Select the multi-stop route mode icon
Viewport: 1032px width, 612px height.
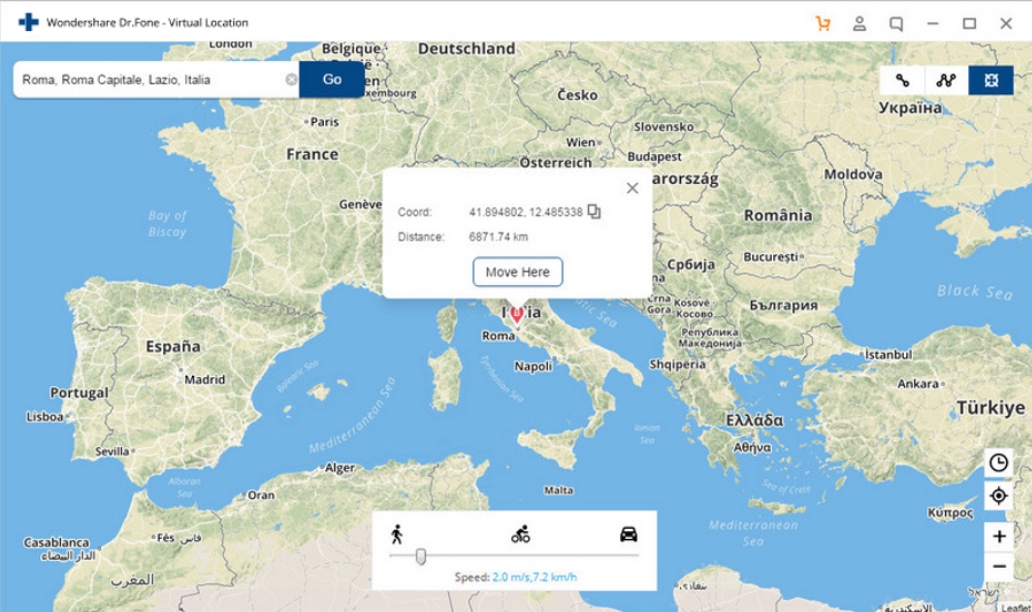pyautogui.click(x=946, y=80)
